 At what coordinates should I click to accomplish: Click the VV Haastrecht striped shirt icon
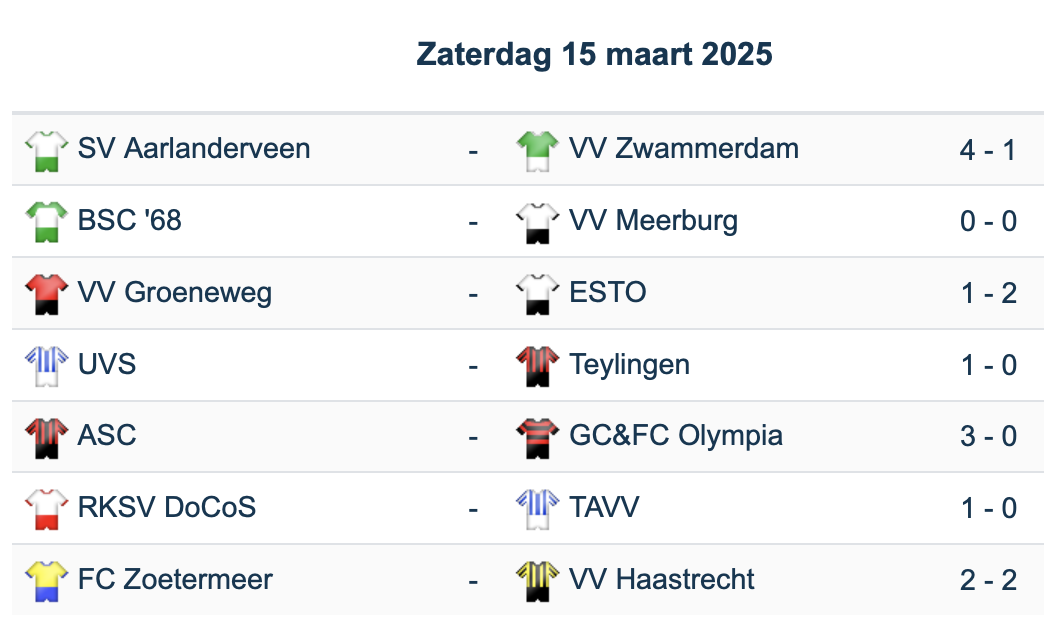(x=537, y=580)
